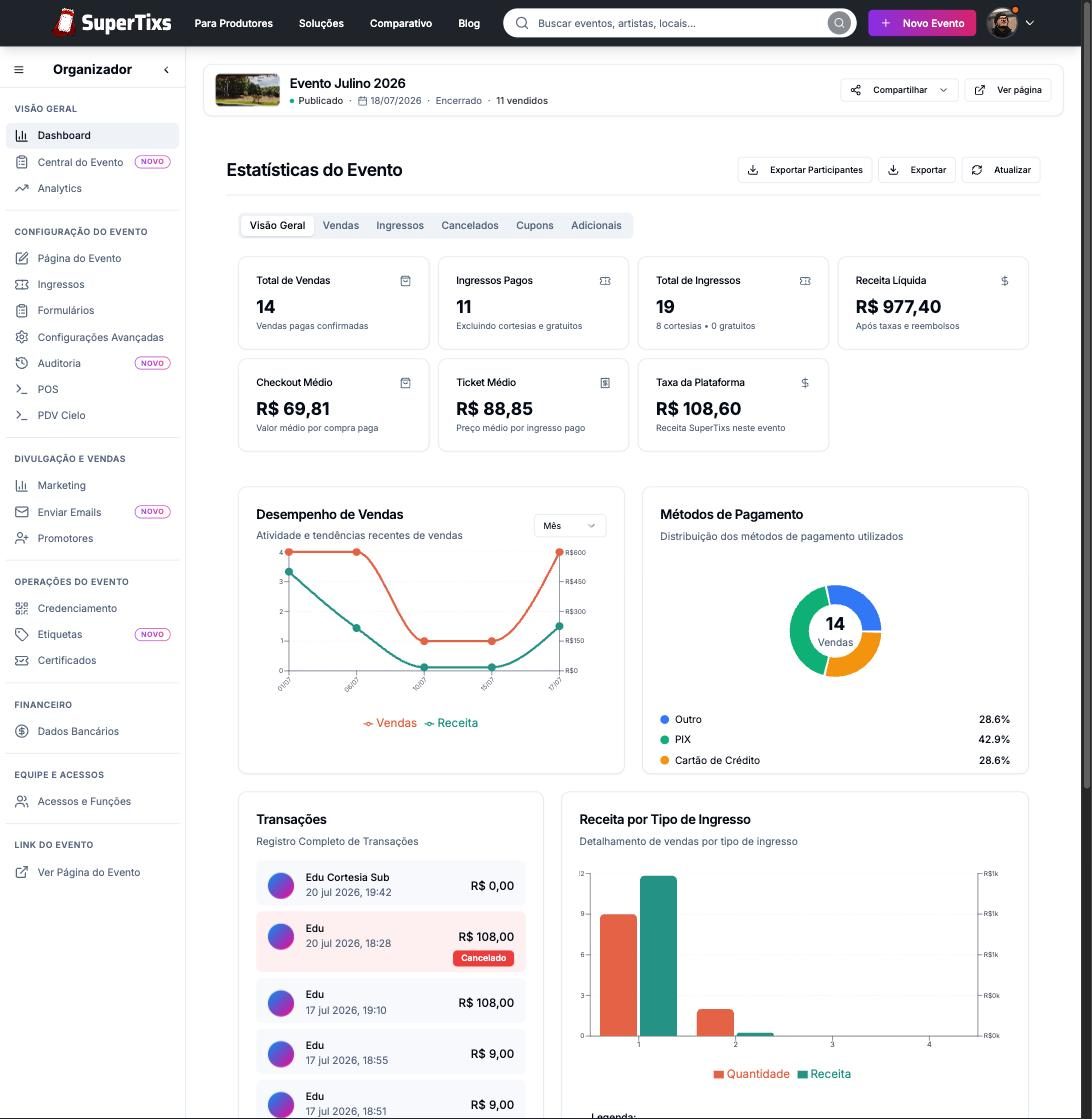This screenshot has width=1092, height=1119.
Task: Click the Promotores user-plus icon
Action: tap(22, 538)
